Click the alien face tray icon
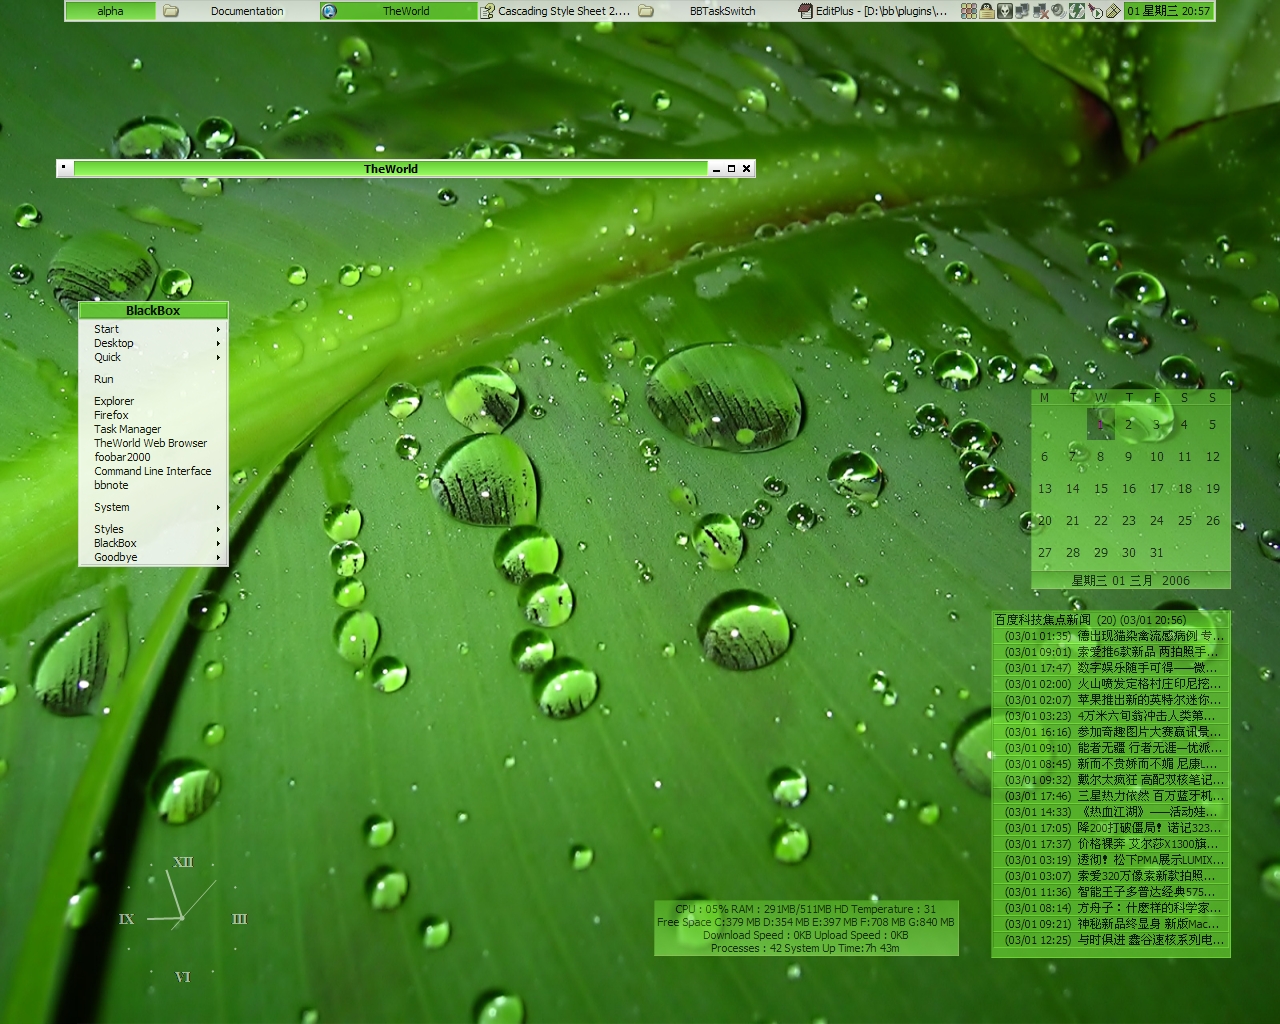Viewport: 1280px width, 1024px height. [1005, 11]
